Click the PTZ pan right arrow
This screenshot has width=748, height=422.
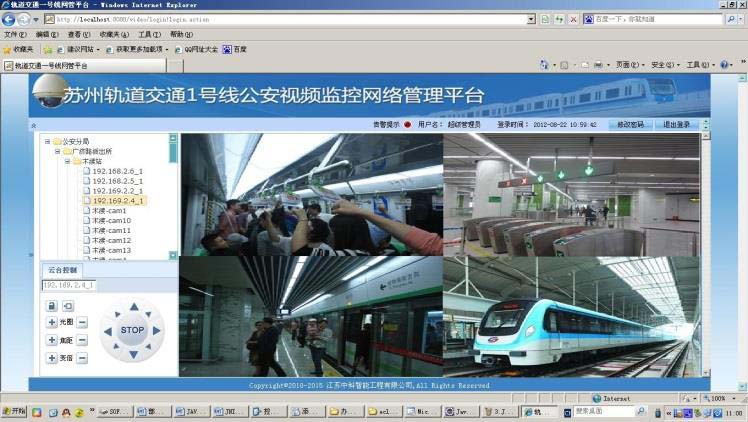[x=156, y=330]
